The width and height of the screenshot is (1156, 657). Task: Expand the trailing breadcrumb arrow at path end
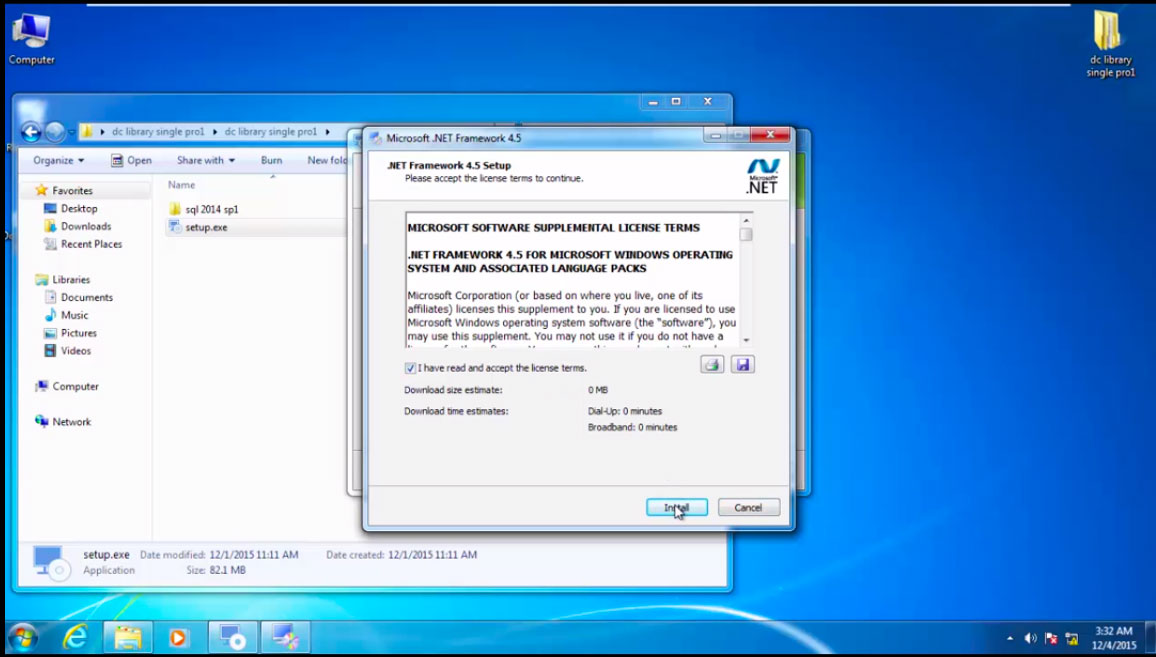(327, 132)
